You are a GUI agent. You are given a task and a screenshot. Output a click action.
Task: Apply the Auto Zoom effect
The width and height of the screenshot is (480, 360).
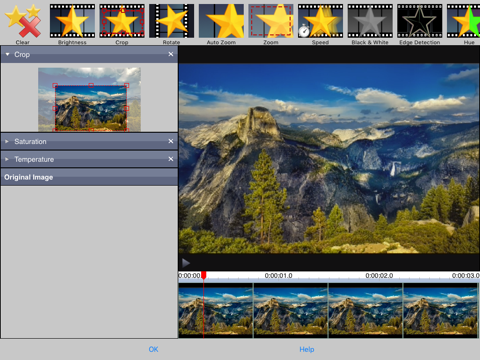pyautogui.click(x=221, y=24)
